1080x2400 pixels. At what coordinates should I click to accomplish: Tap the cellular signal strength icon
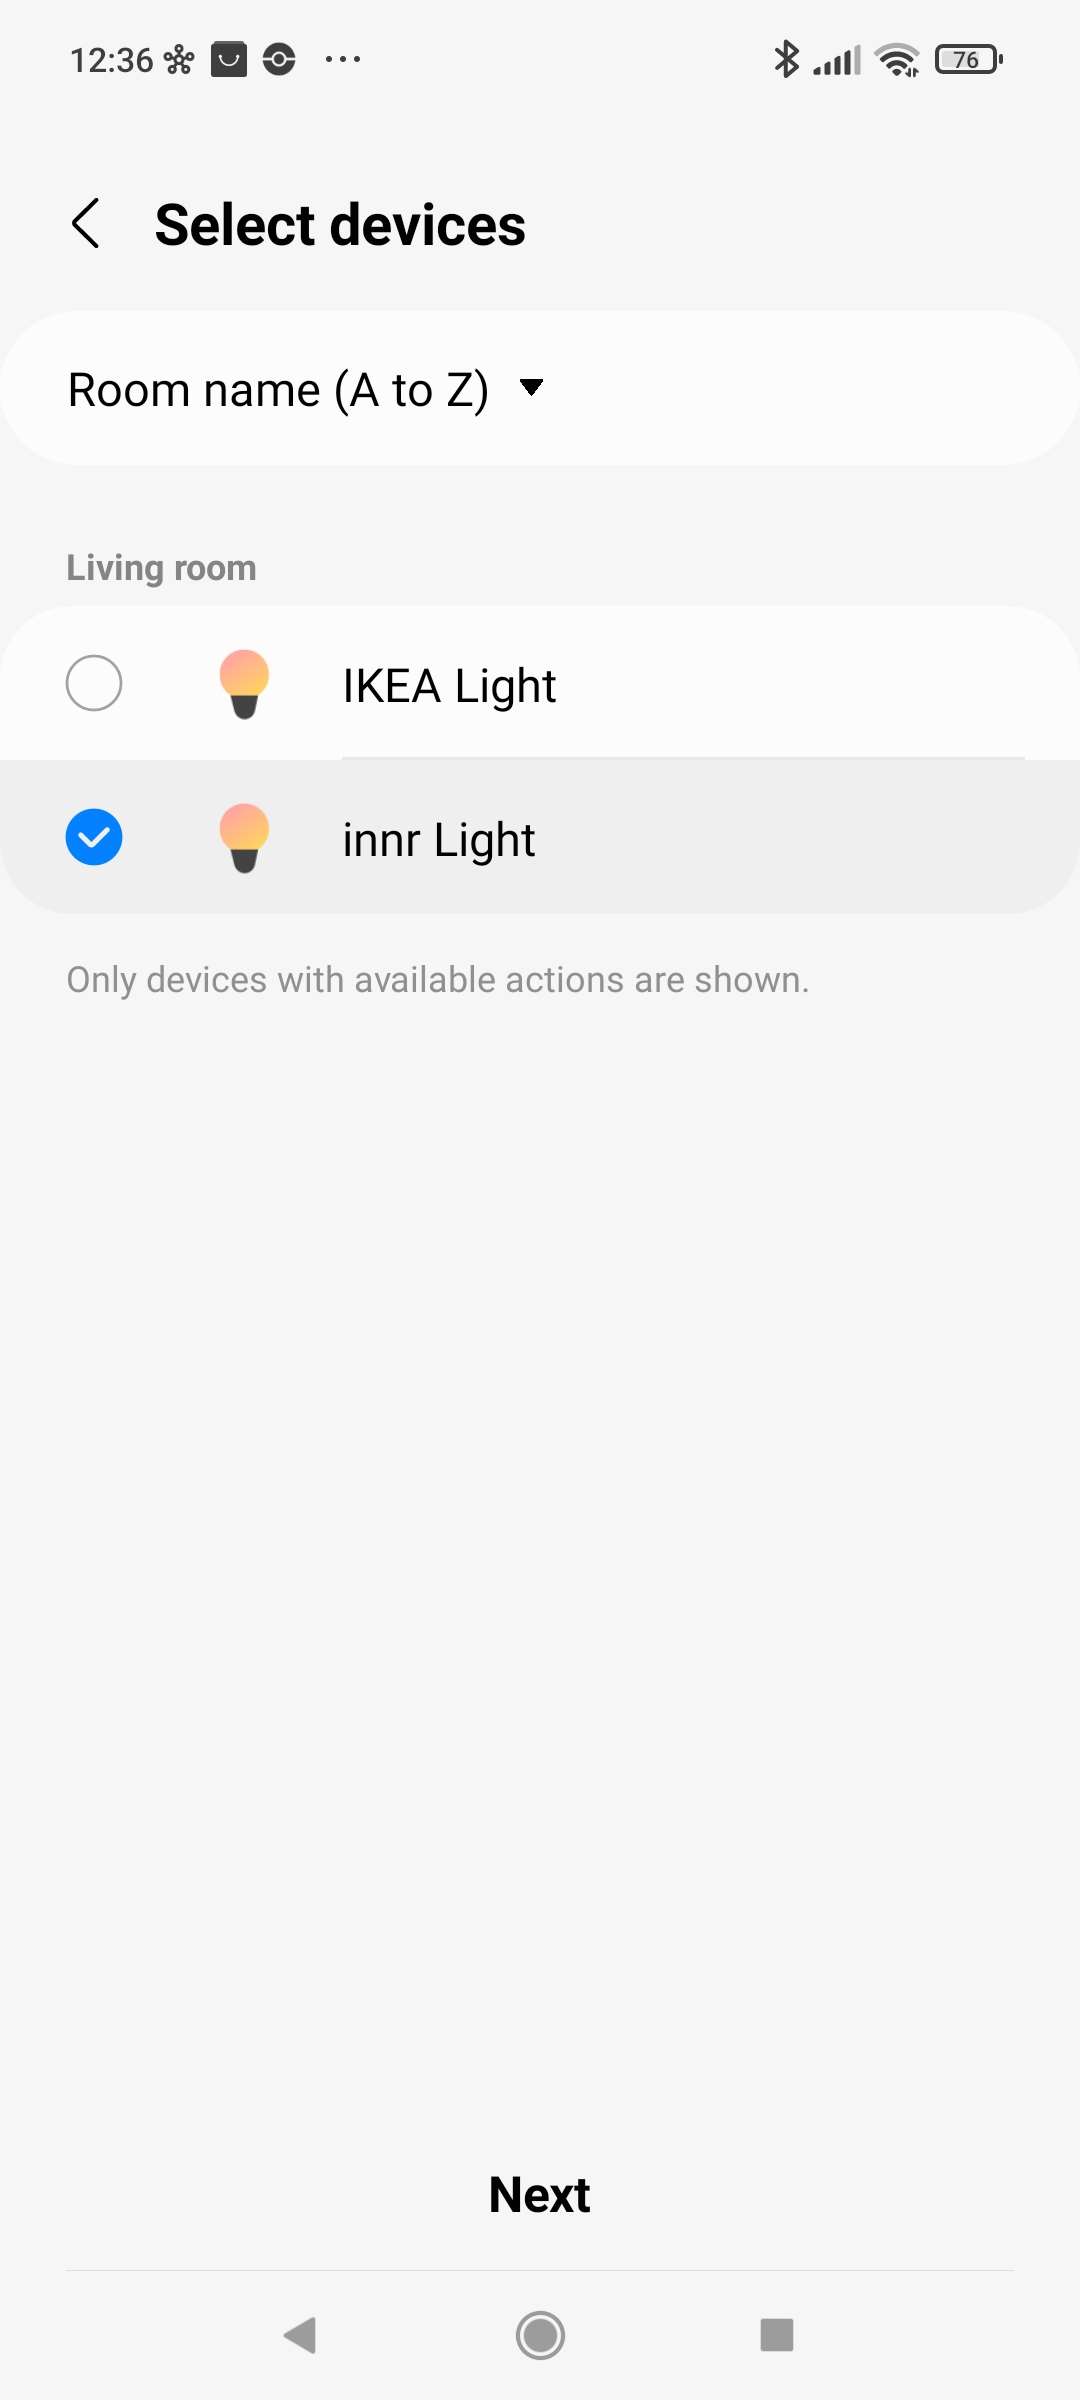point(837,61)
